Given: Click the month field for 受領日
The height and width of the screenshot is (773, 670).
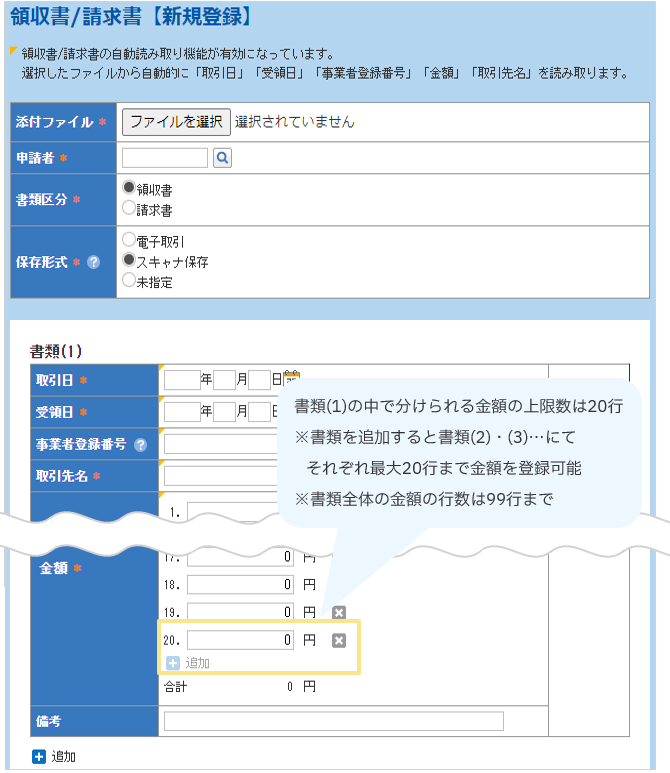Looking at the screenshot, I should 224,412.
